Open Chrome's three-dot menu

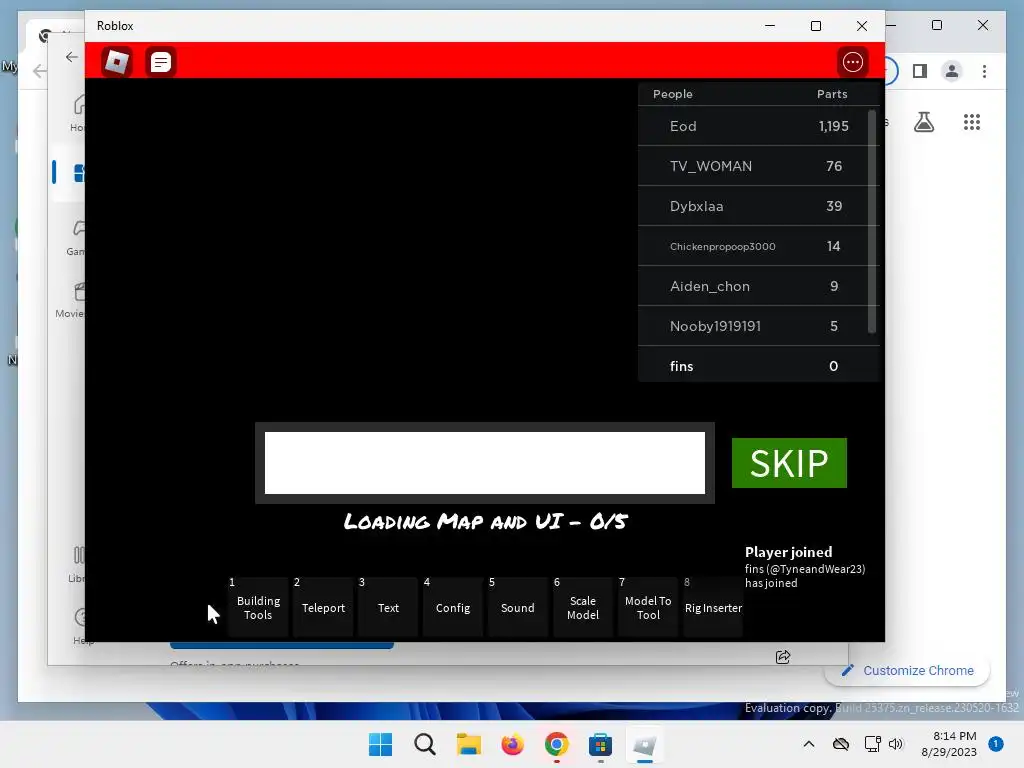click(984, 71)
